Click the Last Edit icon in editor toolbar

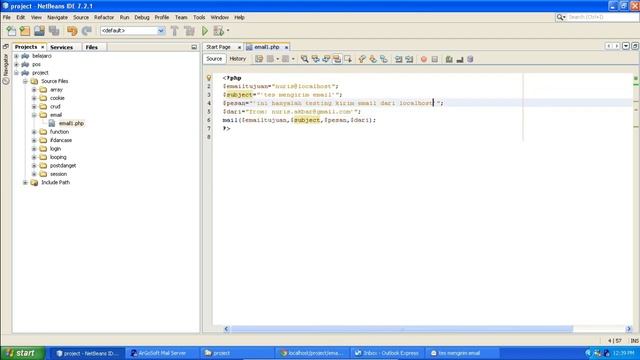(x=259, y=59)
